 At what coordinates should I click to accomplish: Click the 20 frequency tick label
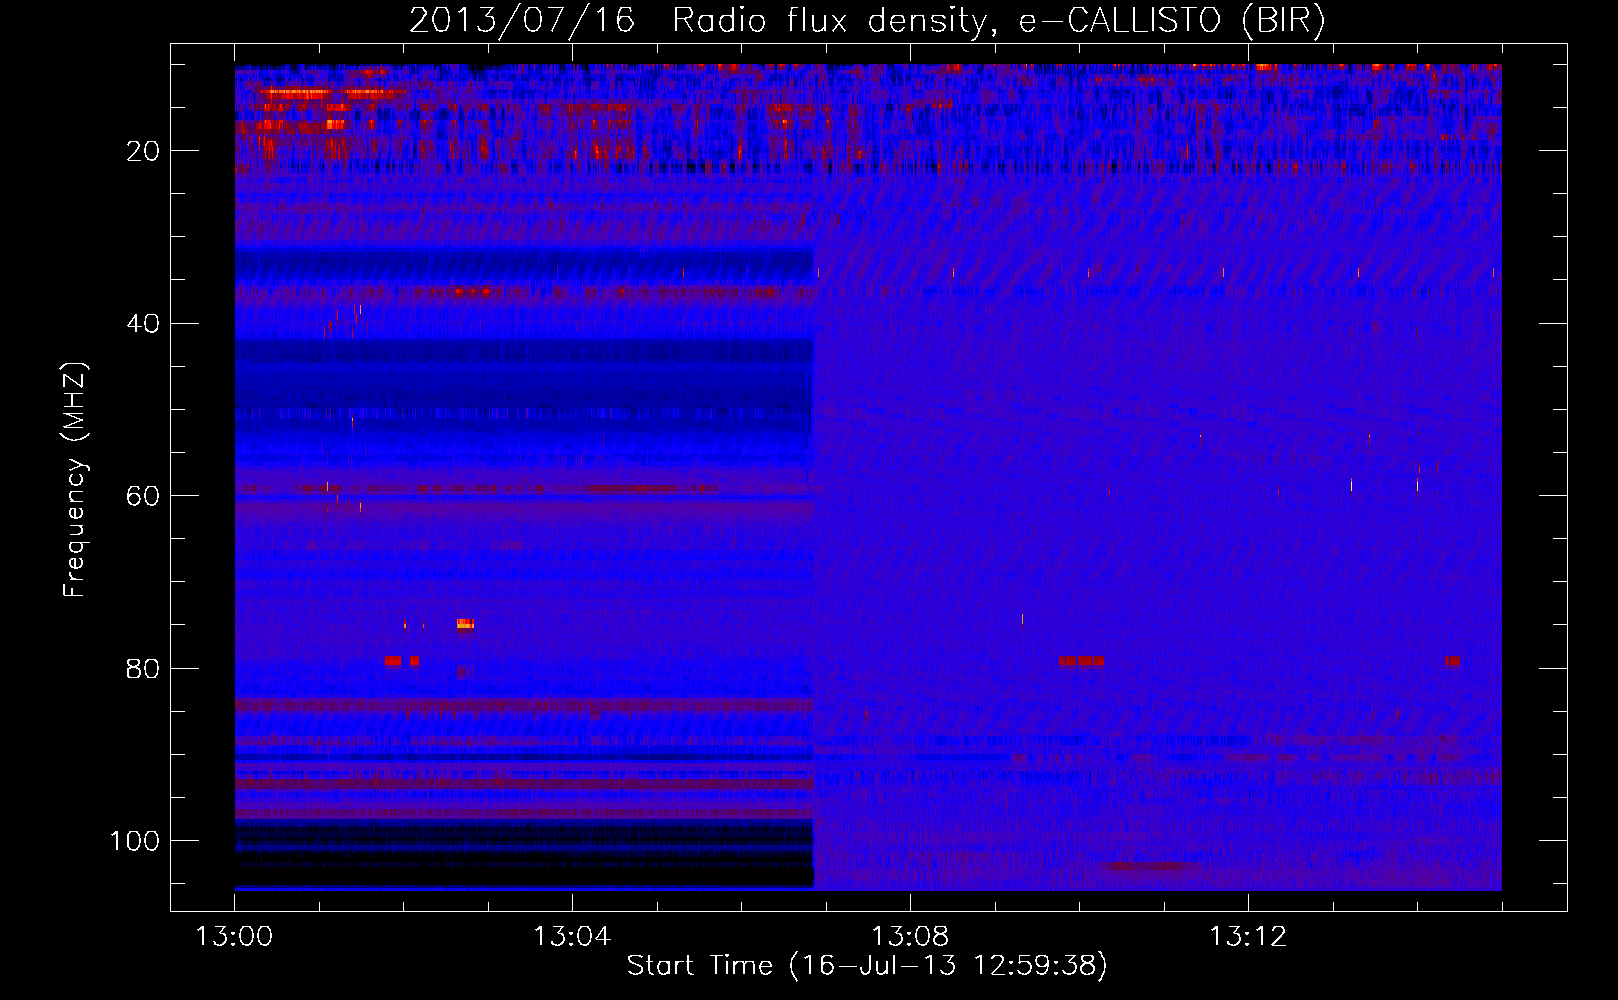[144, 151]
